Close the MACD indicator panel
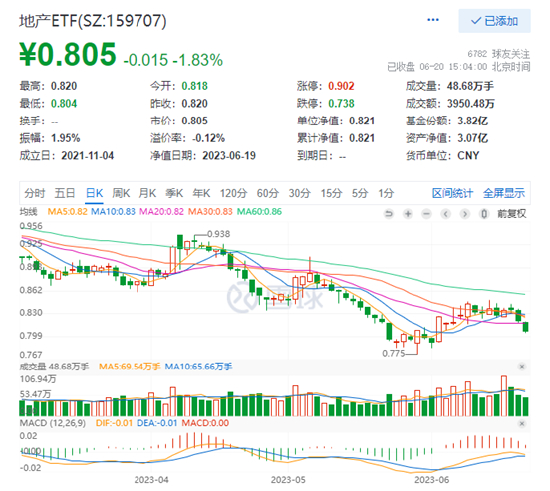550x491 pixels. [x=522, y=424]
